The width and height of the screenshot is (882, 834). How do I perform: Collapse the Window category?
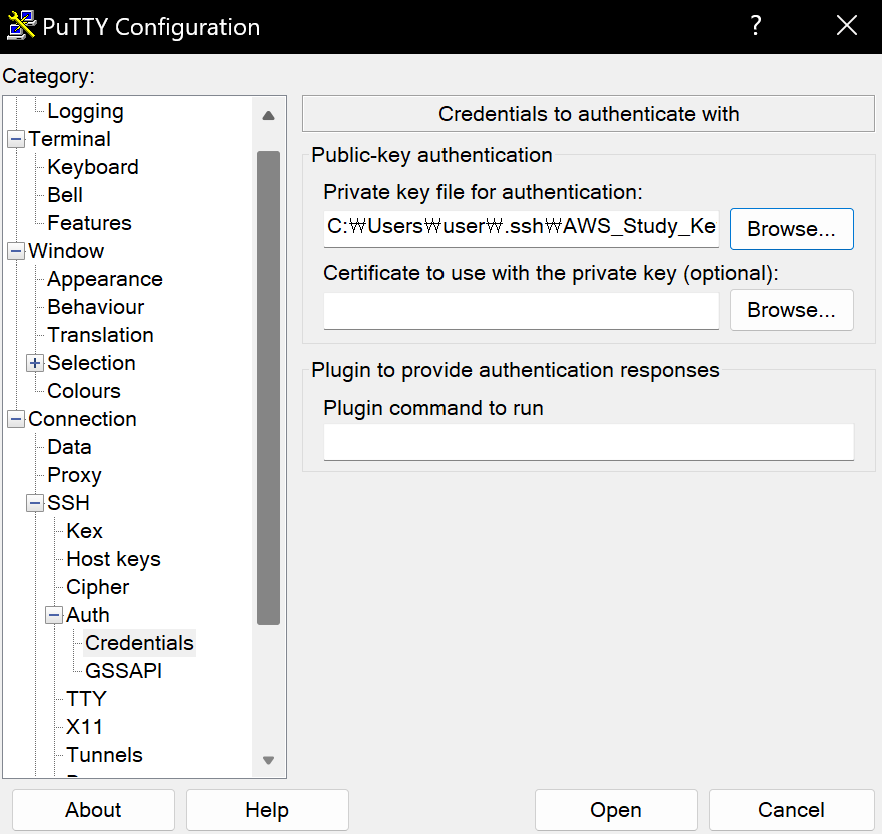(x=16, y=251)
